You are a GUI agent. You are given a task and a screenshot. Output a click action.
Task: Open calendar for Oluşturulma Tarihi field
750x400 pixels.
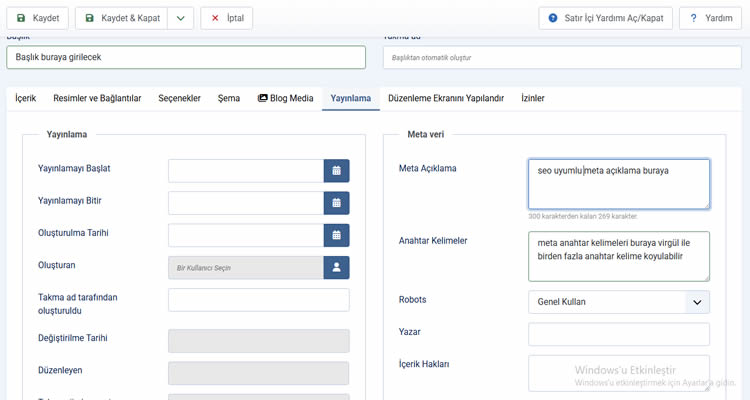click(336, 235)
